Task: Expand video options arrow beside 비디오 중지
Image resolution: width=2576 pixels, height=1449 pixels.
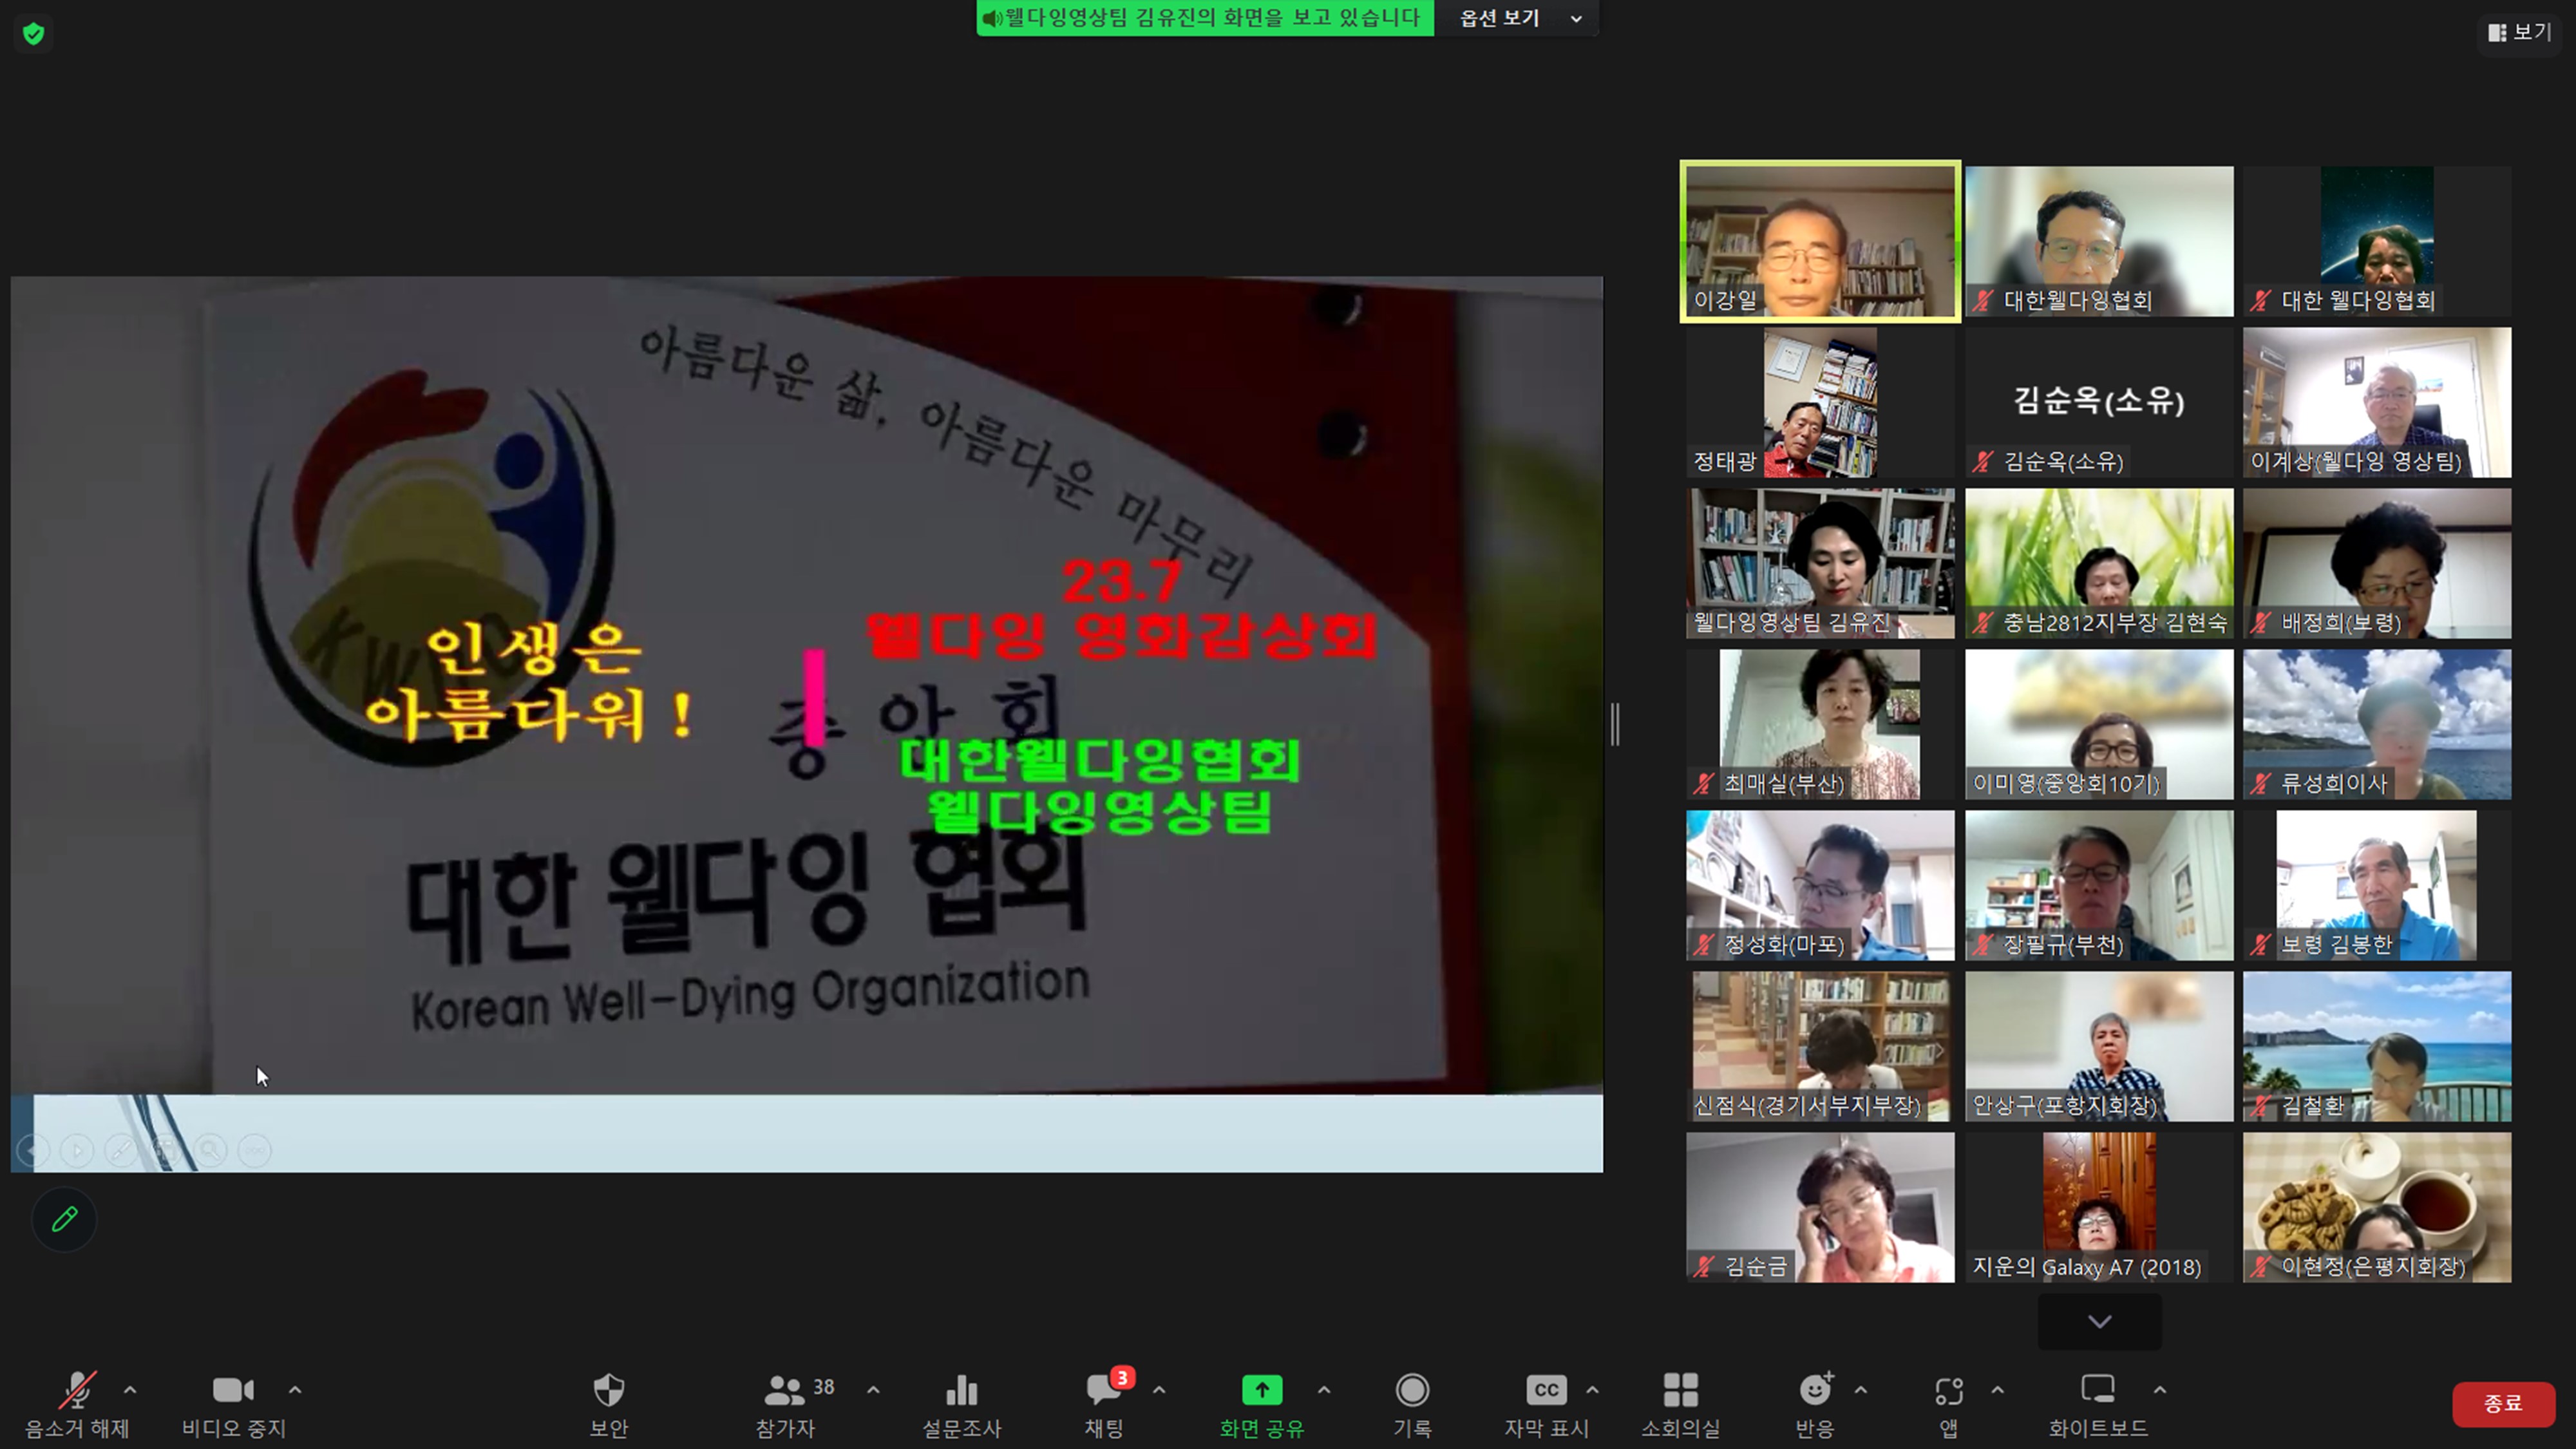Action: pos(295,1390)
